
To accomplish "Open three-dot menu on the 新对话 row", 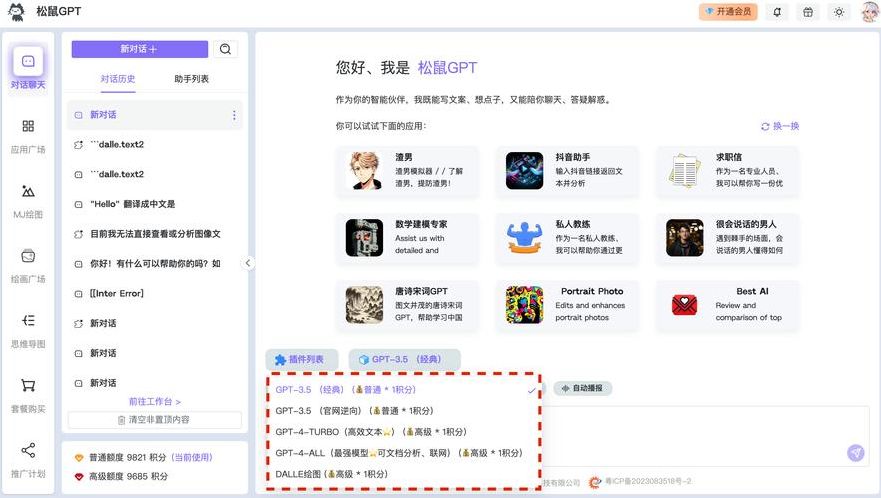I will tap(234, 115).
